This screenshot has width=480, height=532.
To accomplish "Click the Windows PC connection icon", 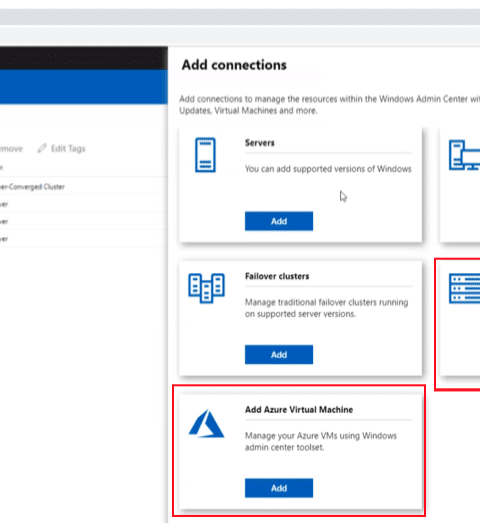I will pyautogui.click(x=464, y=155).
